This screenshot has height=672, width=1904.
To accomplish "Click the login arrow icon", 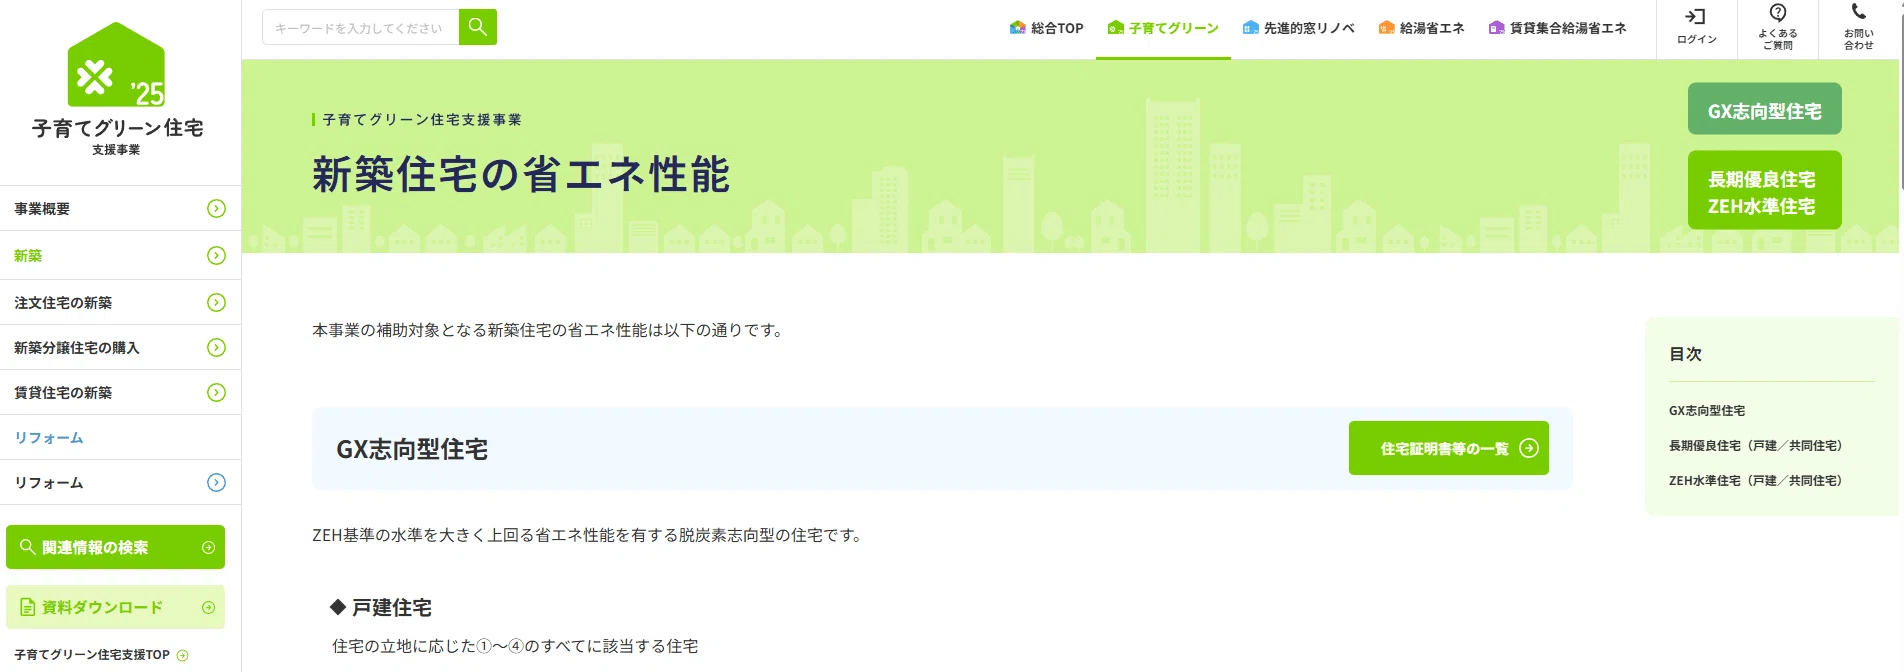I will (1696, 16).
